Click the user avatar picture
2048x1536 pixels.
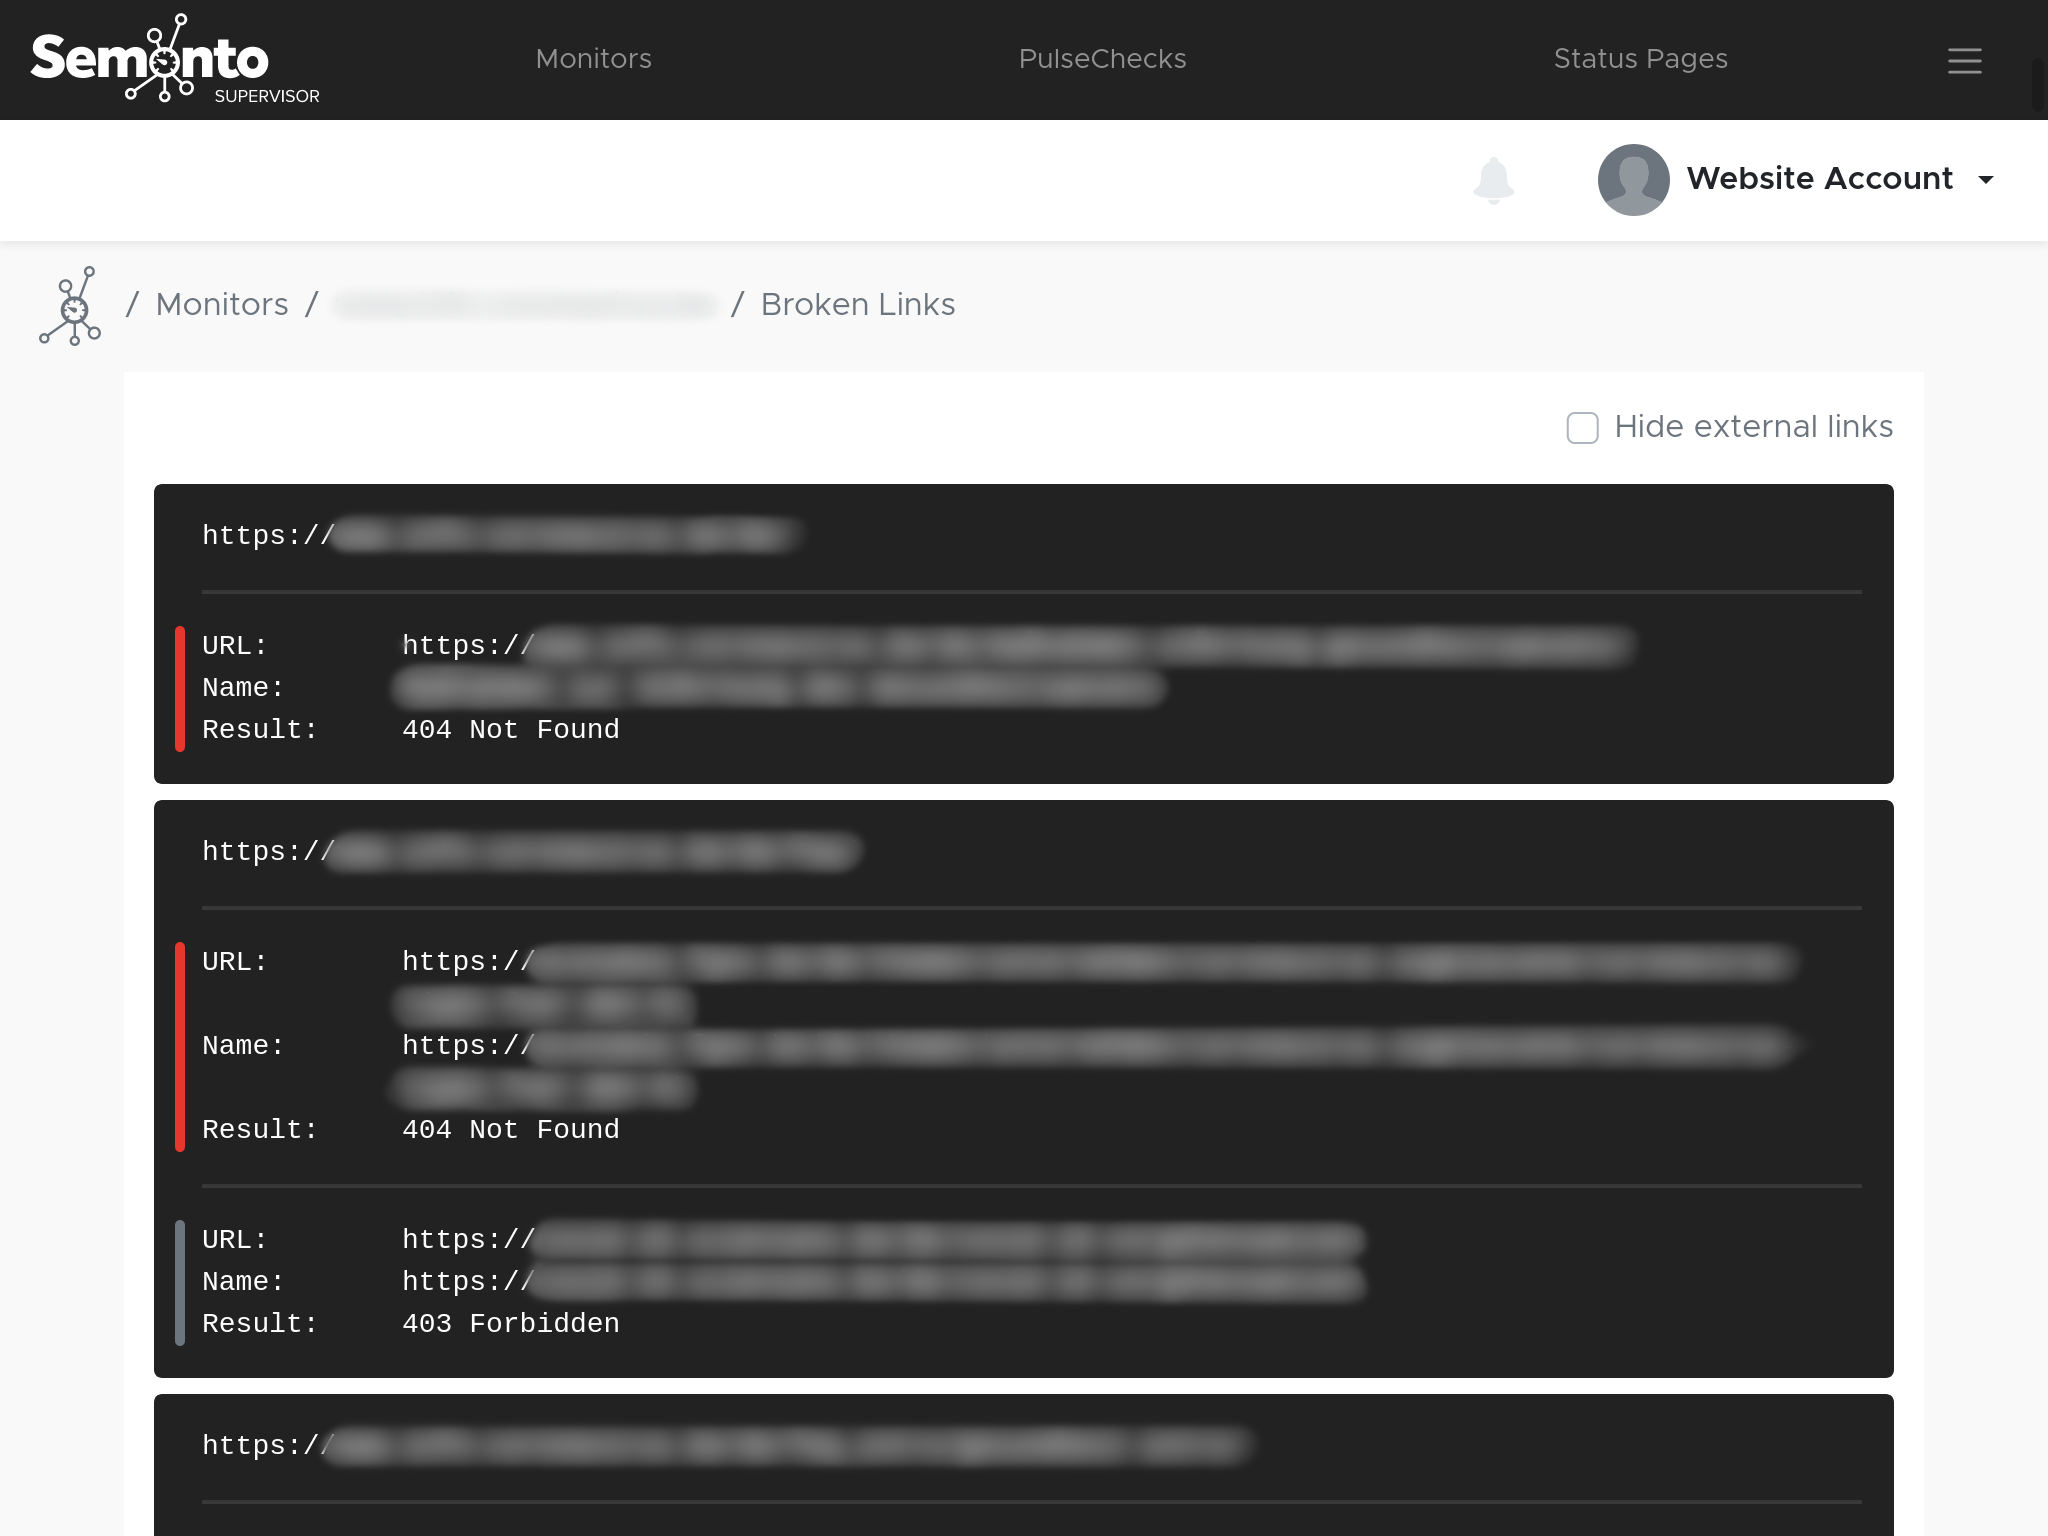pos(1633,180)
